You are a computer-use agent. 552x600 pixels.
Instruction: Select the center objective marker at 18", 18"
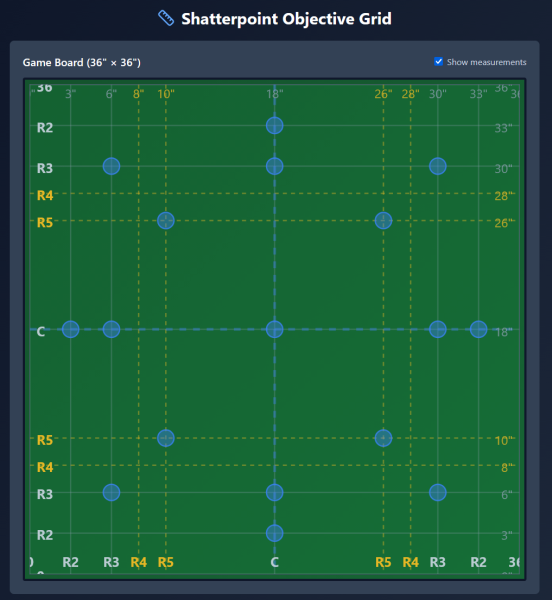(275, 329)
